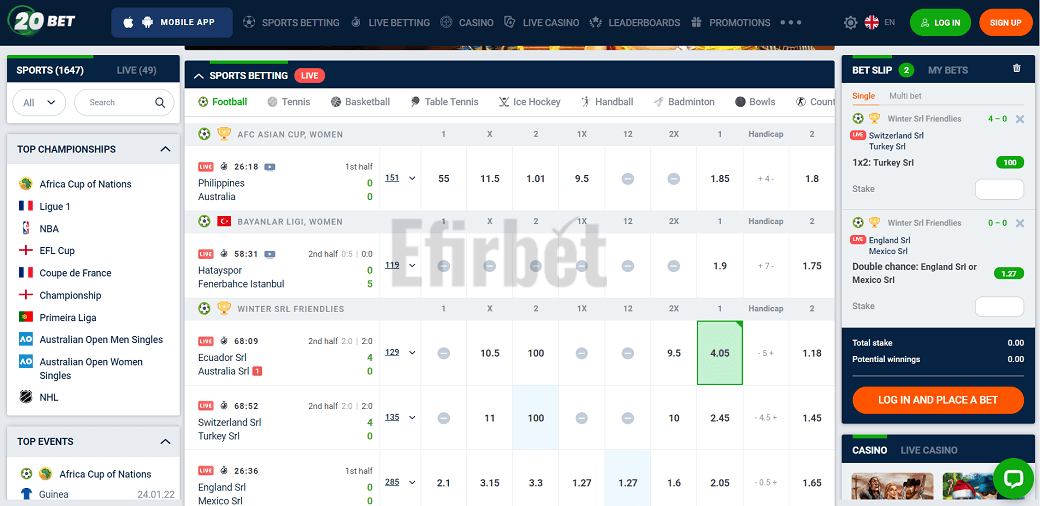Open the Ligue 1 championship link
The height and width of the screenshot is (506, 1040).
pos(55,206)
